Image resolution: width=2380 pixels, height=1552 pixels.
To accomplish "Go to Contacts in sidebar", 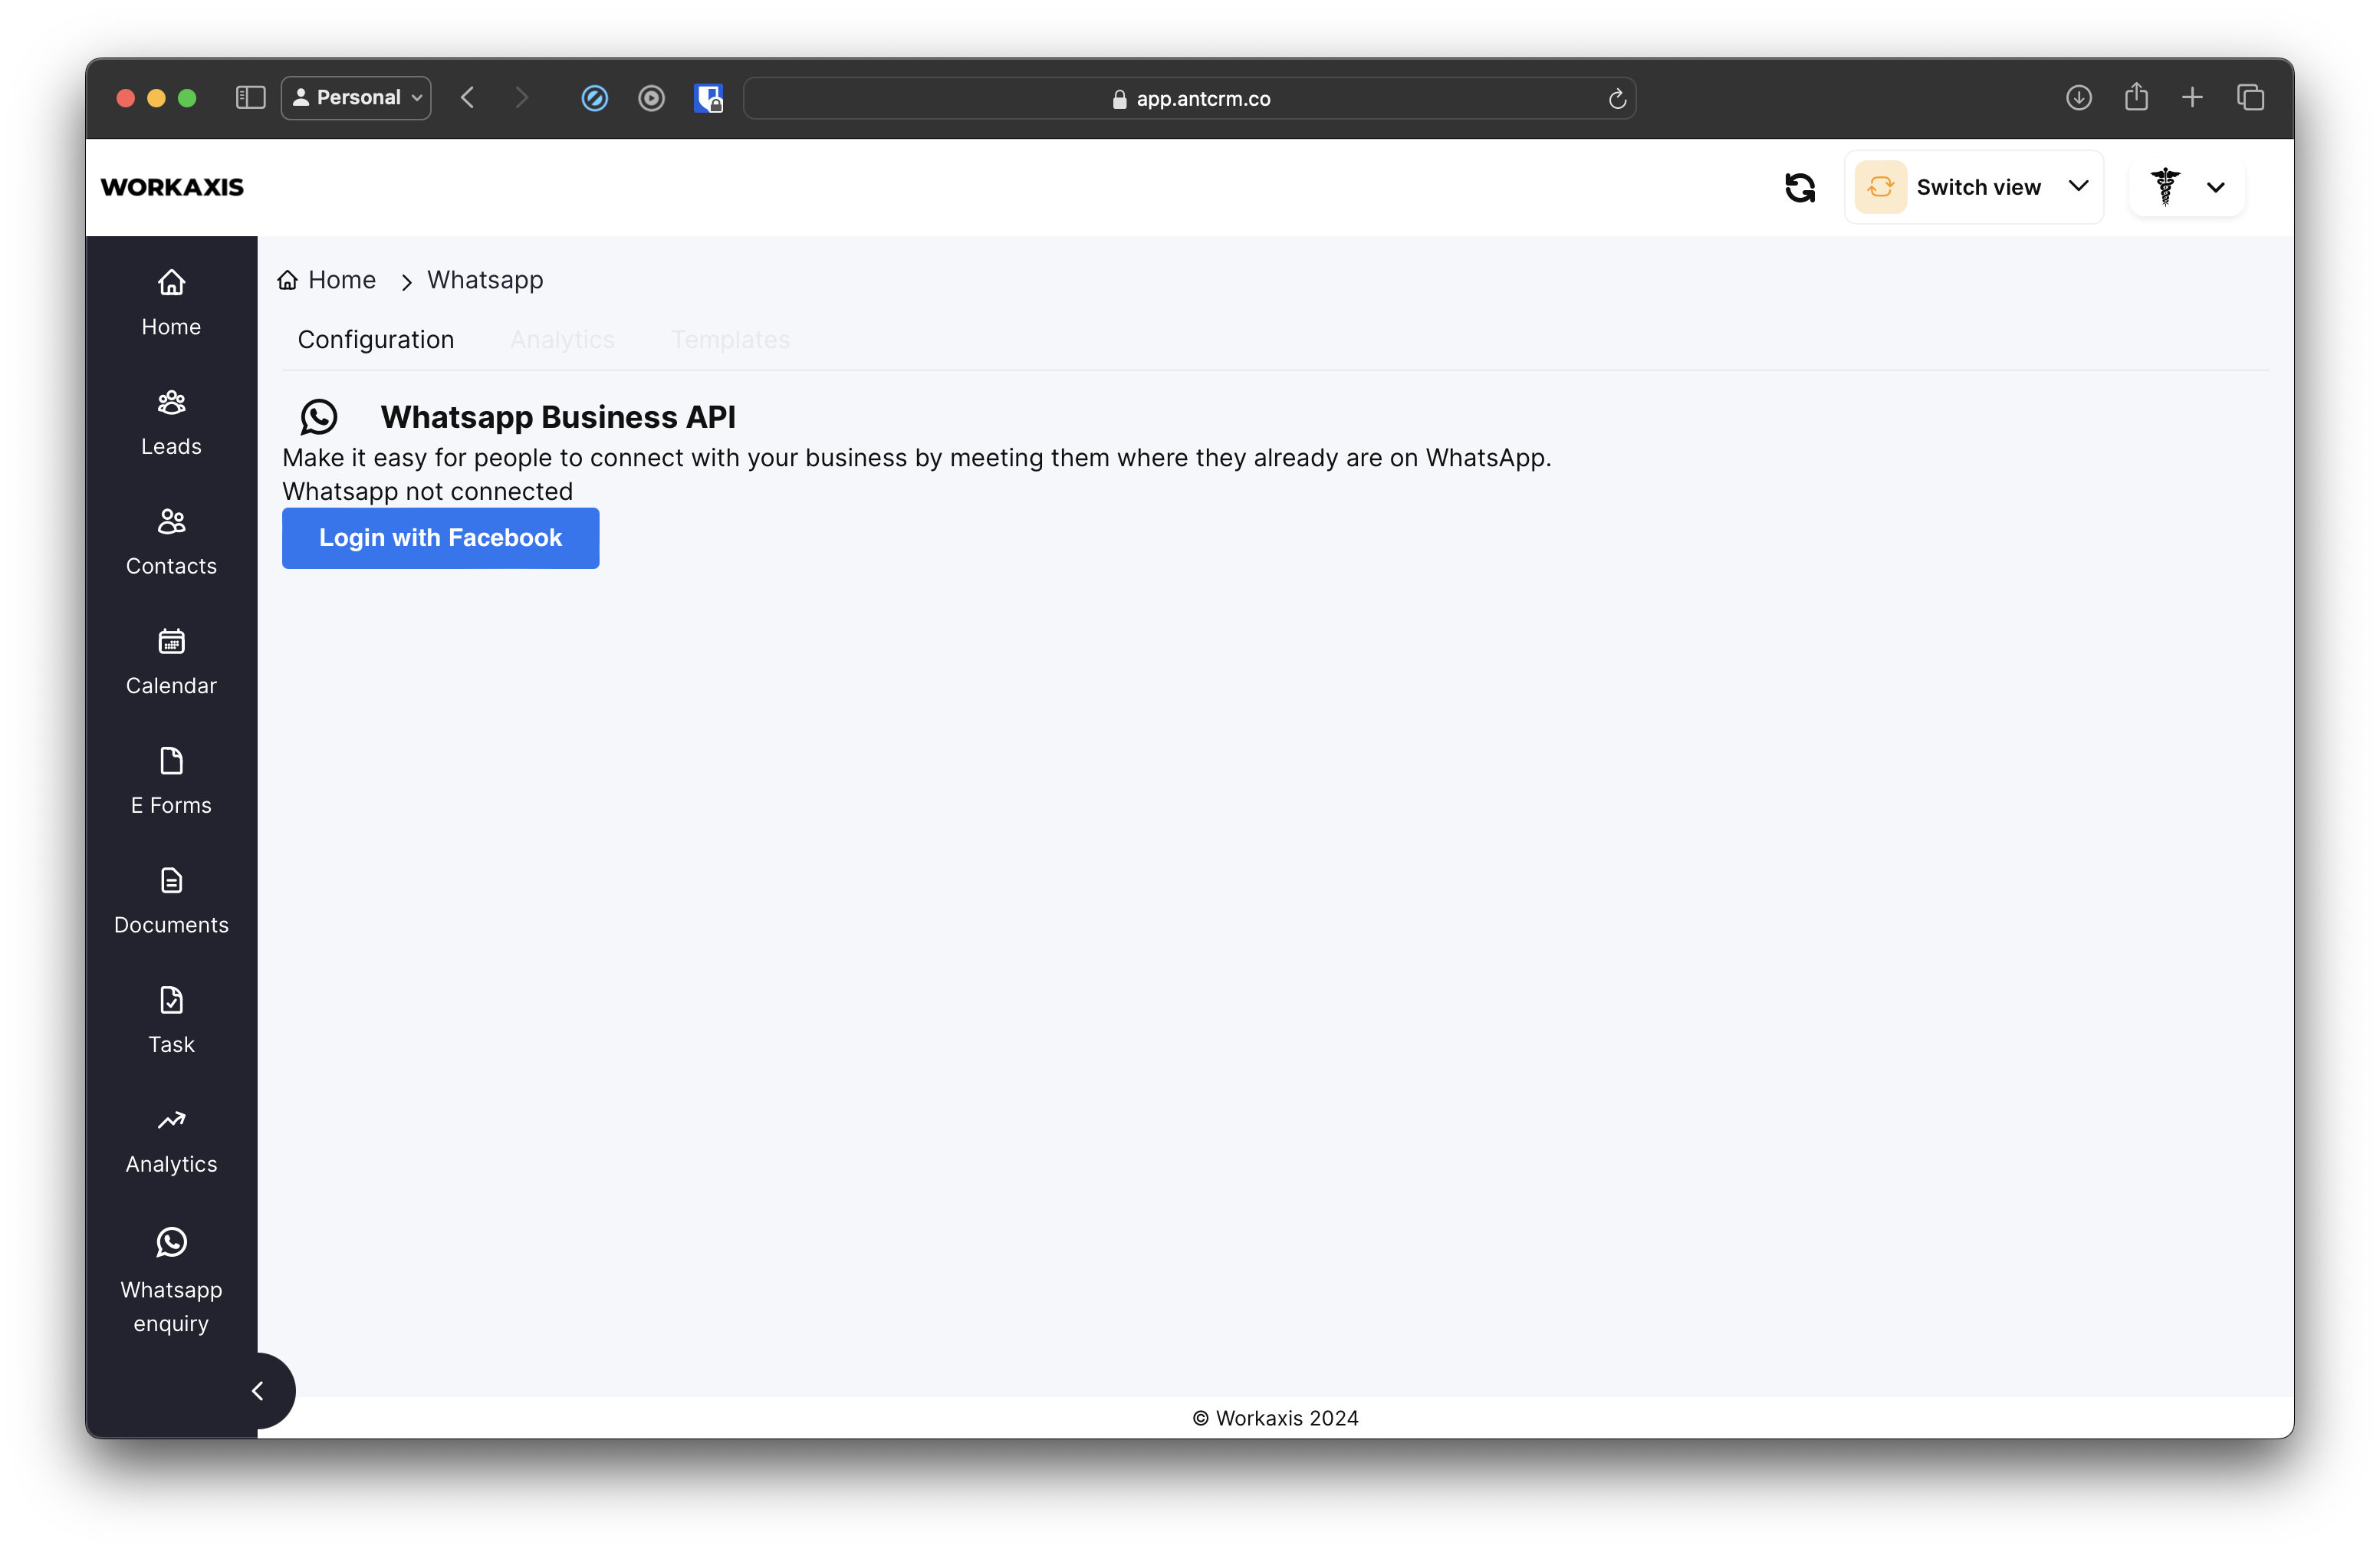I will [171, 542].
